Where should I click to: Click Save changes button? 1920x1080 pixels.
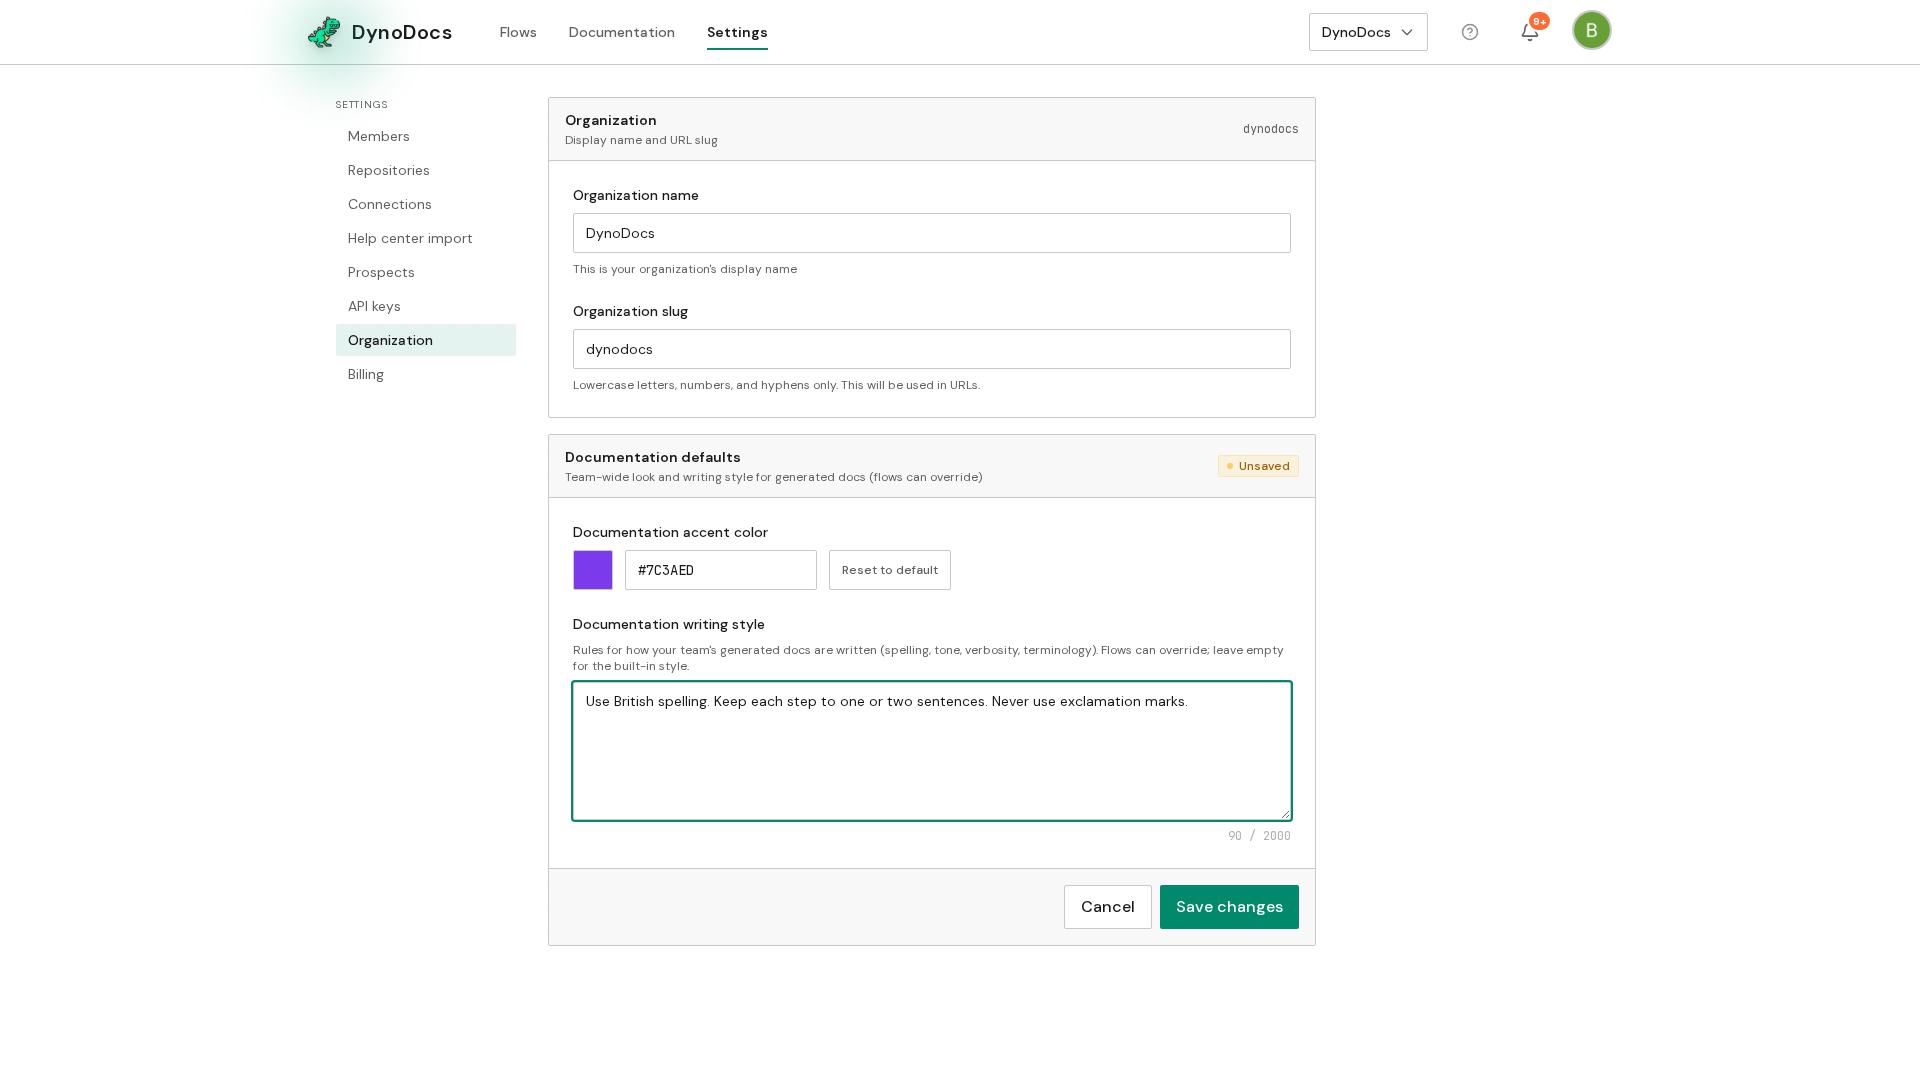(x=1229, y=907)
